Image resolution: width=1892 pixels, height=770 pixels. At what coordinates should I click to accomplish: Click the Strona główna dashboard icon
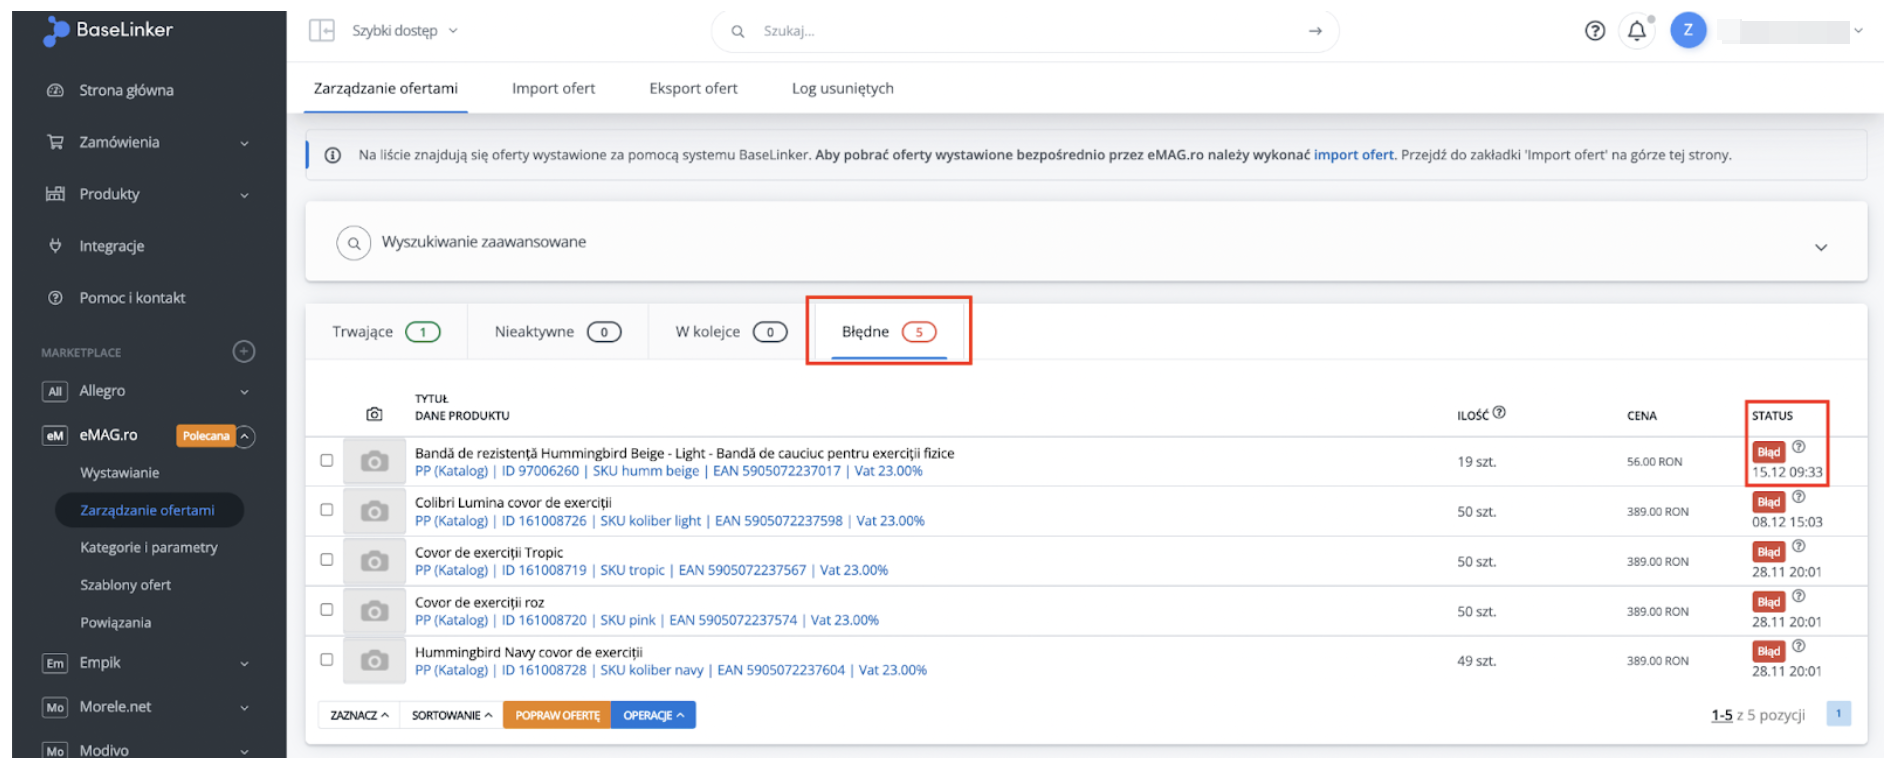56,90
